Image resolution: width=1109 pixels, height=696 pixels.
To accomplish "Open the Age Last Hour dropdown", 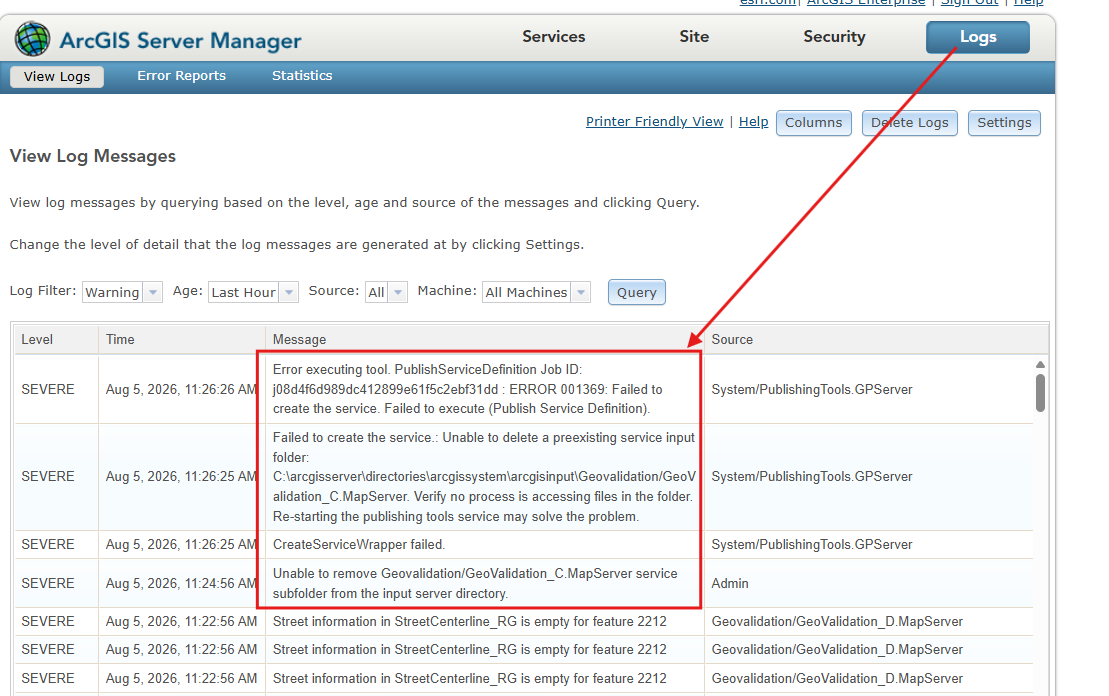I will coord(253,292).
